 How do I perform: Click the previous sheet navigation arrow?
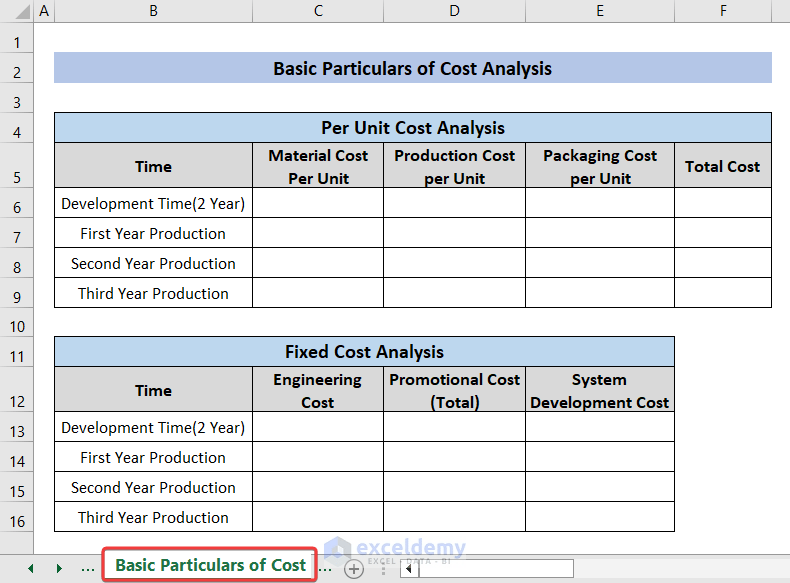point(31,568)
